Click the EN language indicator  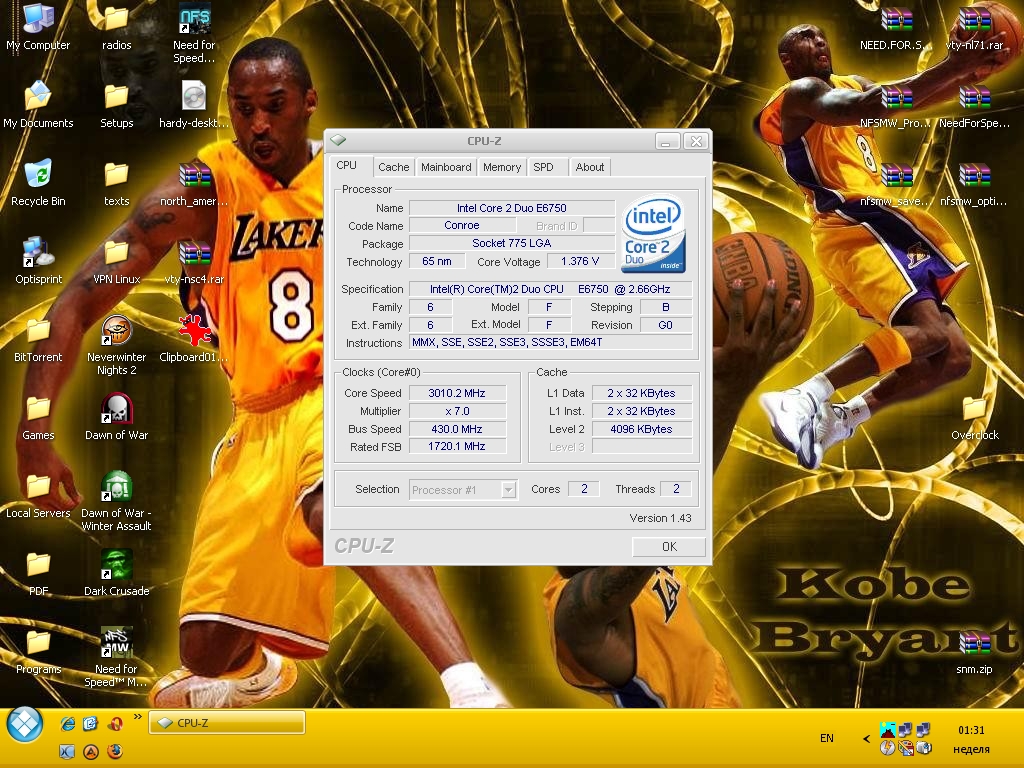[x=826, y=738]
